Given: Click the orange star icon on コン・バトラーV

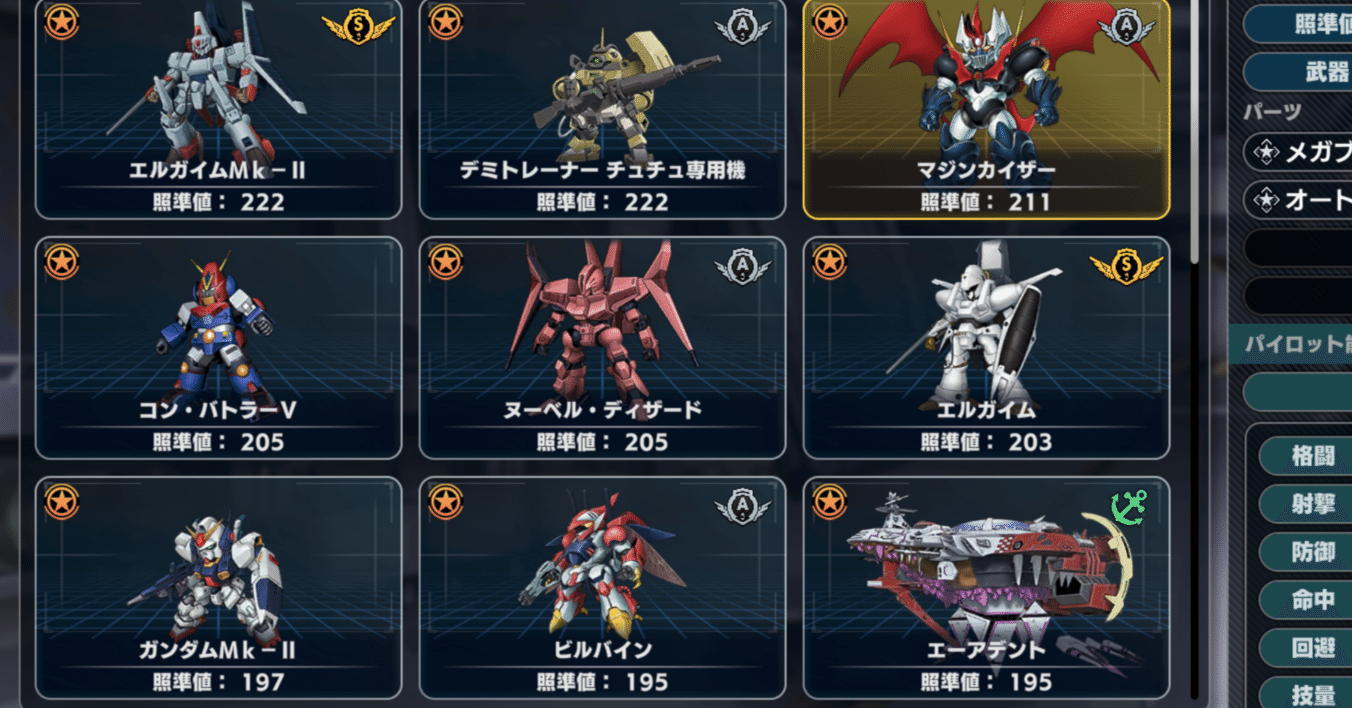Looking at the screenshot, I should (62, 262).
